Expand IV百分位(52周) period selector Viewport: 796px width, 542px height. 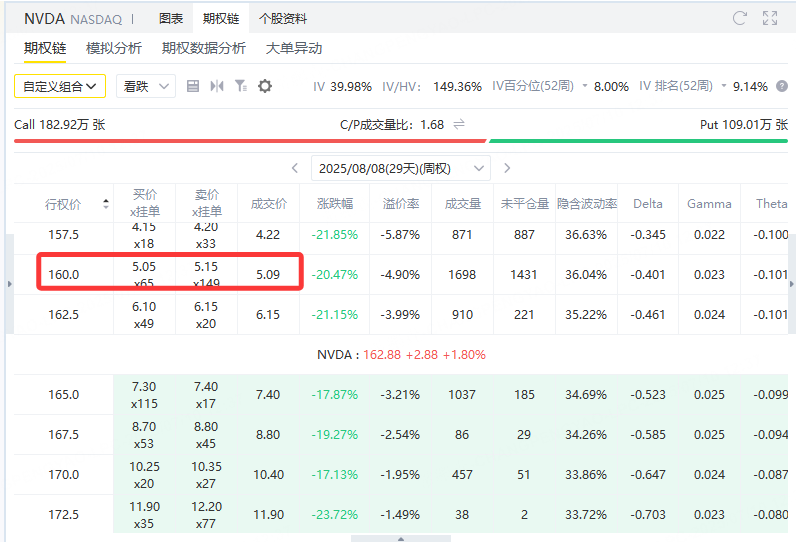click(585, 86)
